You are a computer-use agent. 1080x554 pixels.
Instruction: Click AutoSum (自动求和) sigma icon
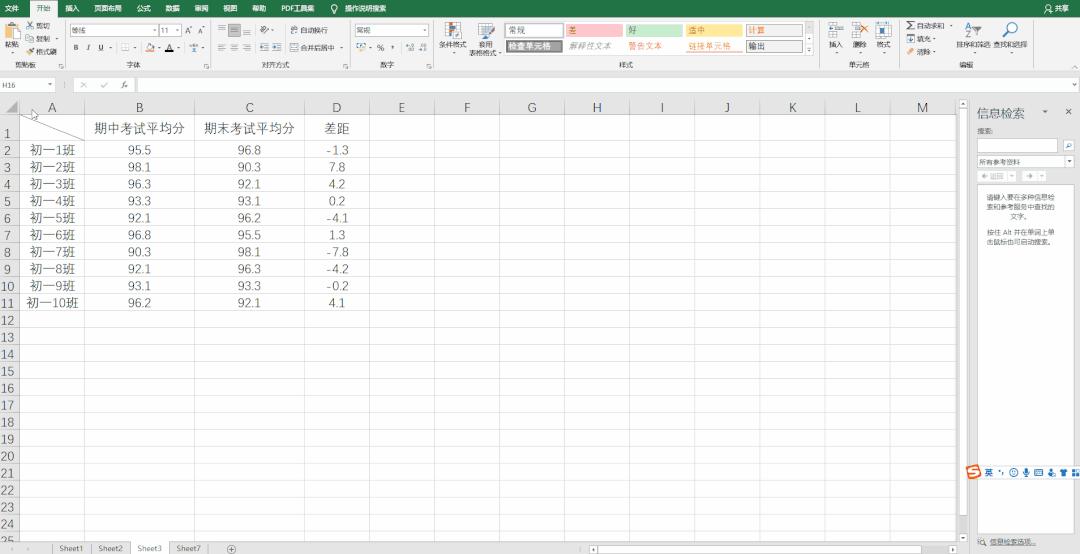pos(911,25)
